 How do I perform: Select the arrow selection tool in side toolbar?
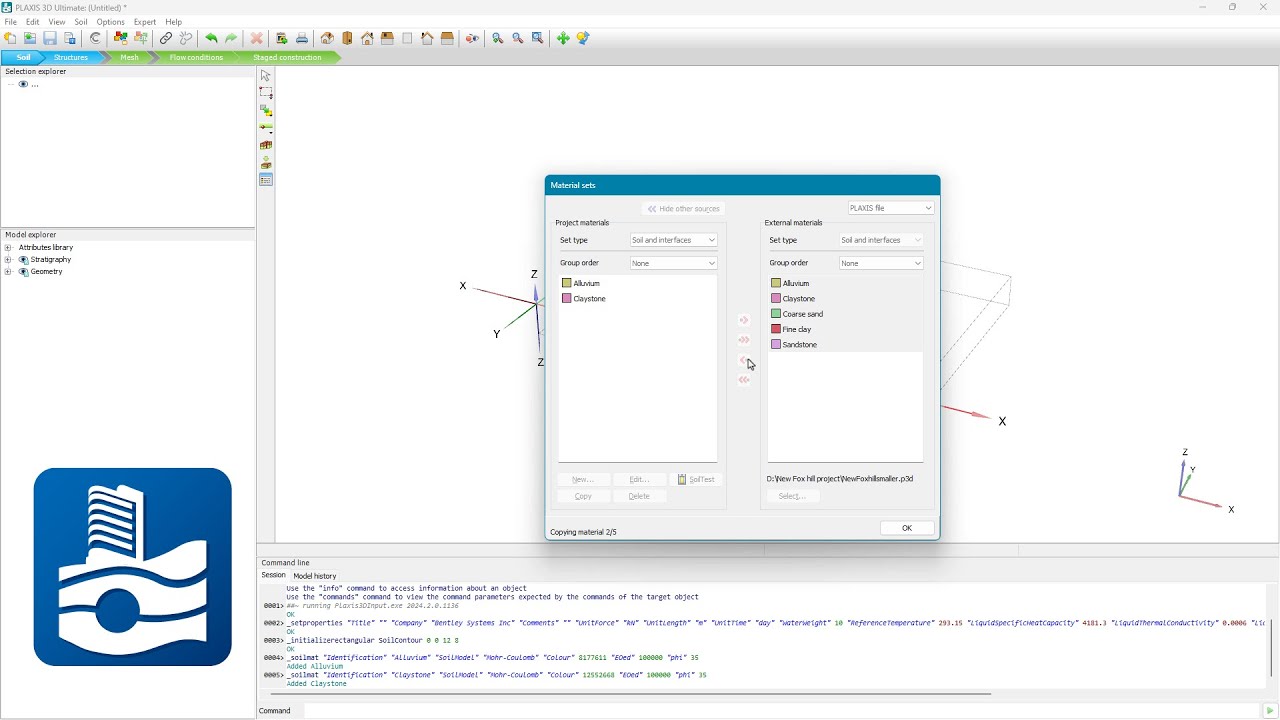265,76
